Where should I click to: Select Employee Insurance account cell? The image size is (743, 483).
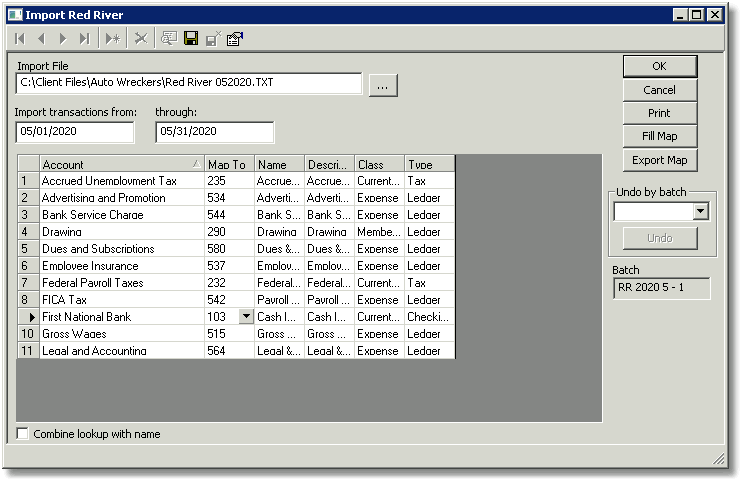122,266
